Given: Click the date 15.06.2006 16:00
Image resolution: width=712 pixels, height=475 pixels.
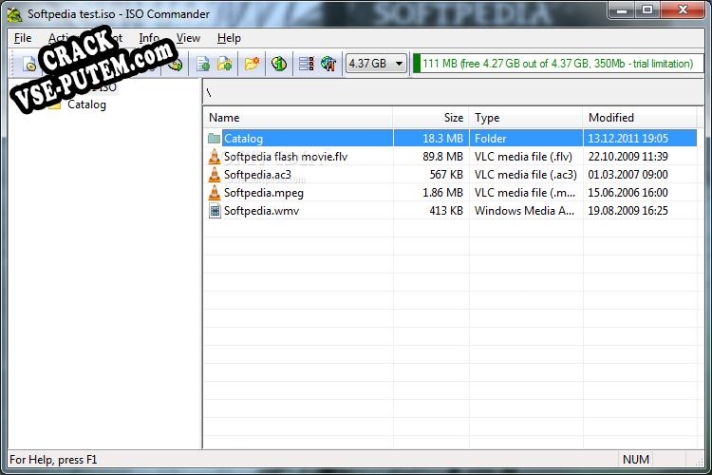Looking at the screenshot, I should click(628, 193).
